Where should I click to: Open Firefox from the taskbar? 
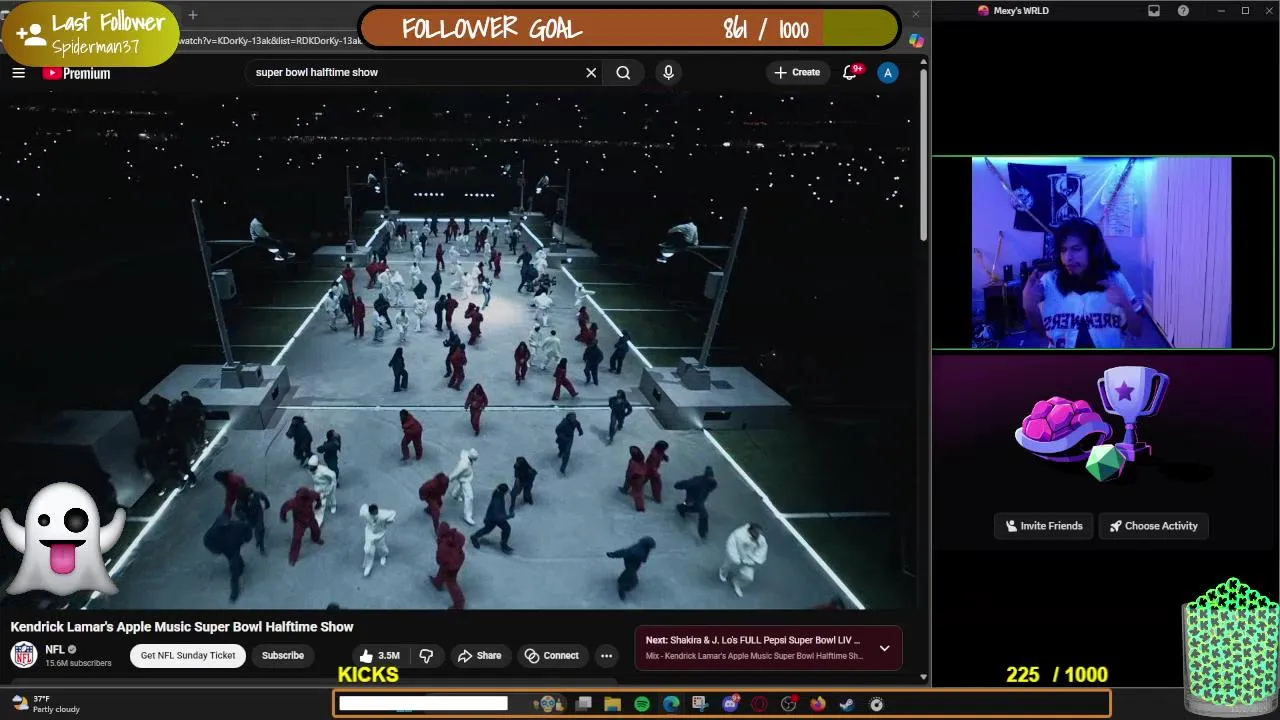818,704
